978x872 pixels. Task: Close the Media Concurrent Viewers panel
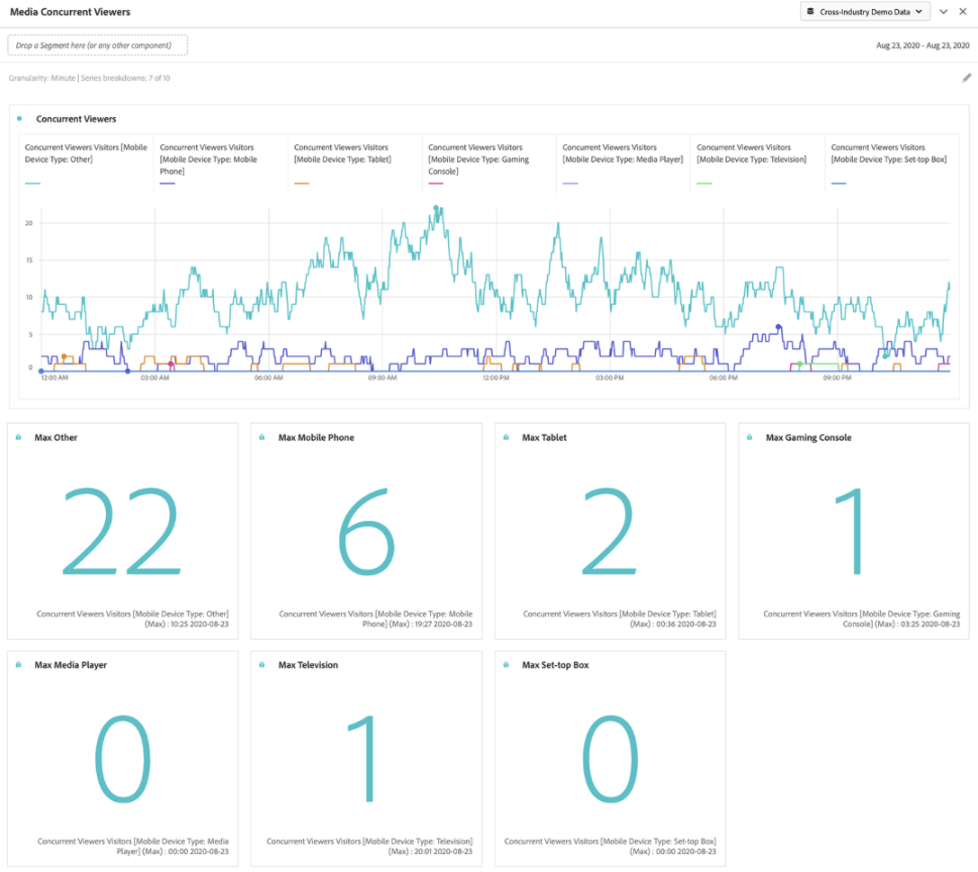[x=963, y=12]
